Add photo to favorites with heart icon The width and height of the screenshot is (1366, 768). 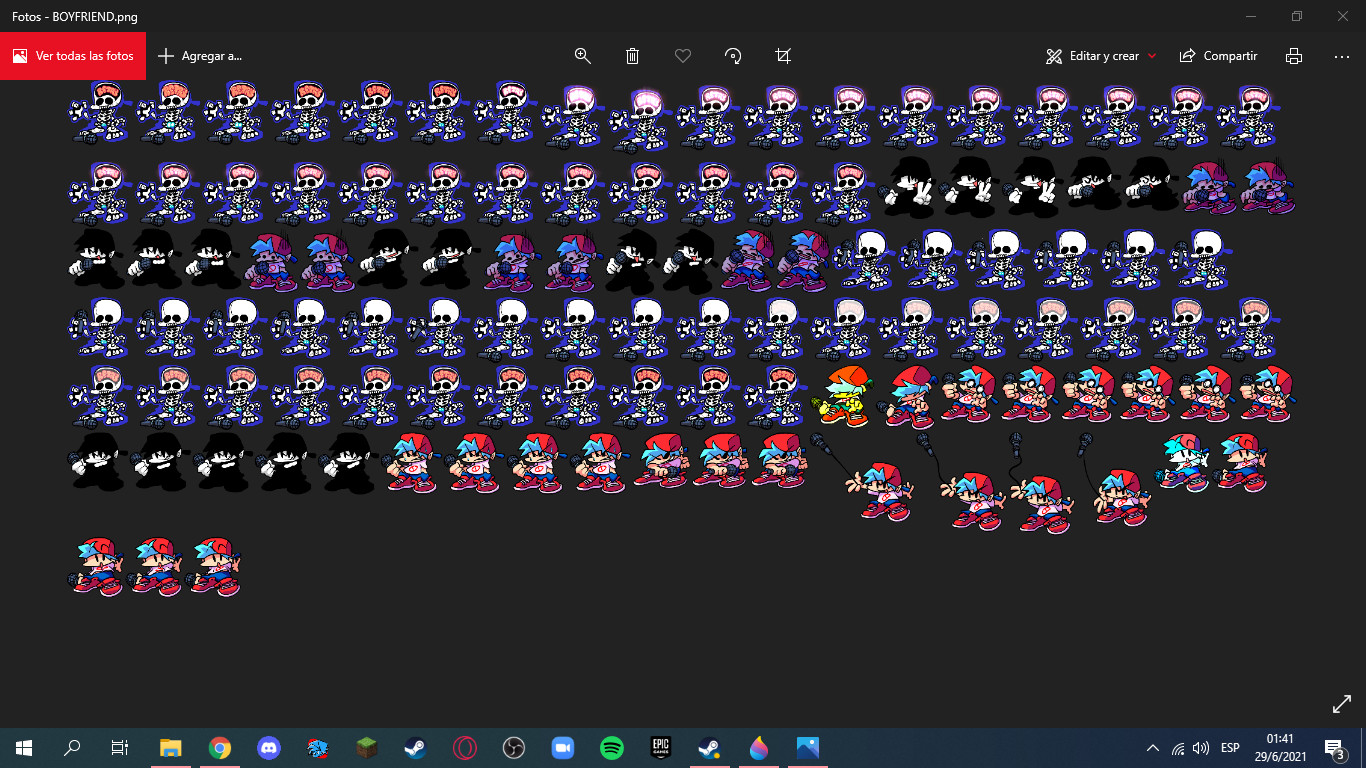coord(683,56)
